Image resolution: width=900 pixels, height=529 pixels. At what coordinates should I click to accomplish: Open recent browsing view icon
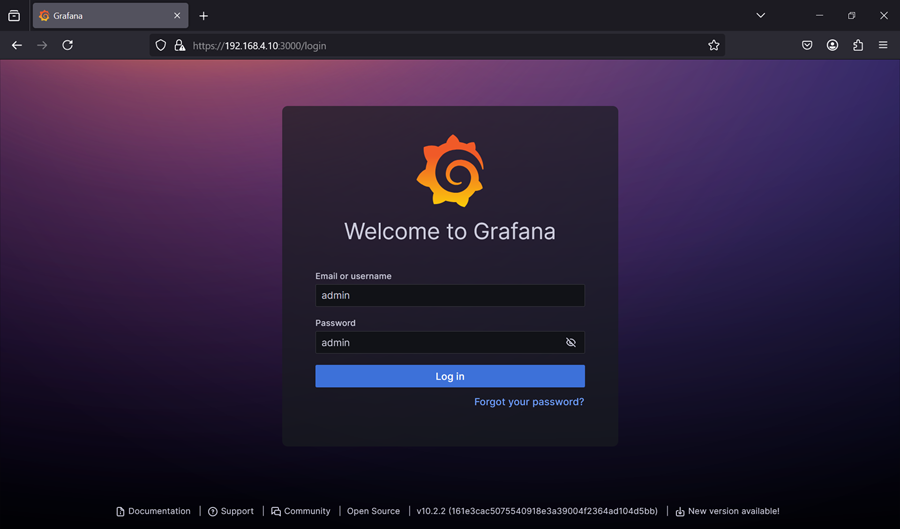point(14,15)
